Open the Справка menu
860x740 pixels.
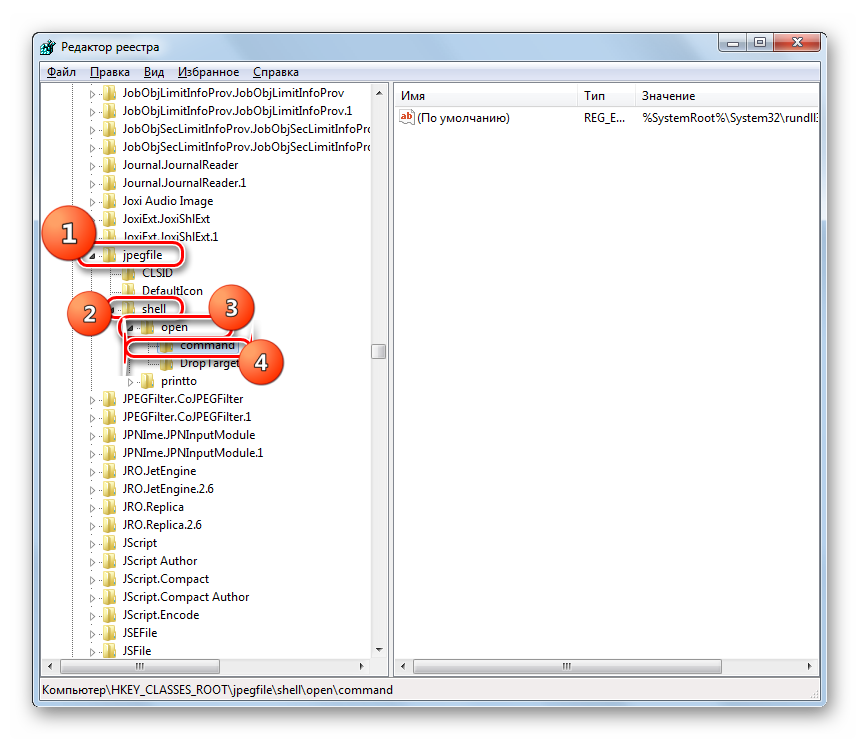click(276, 72)
